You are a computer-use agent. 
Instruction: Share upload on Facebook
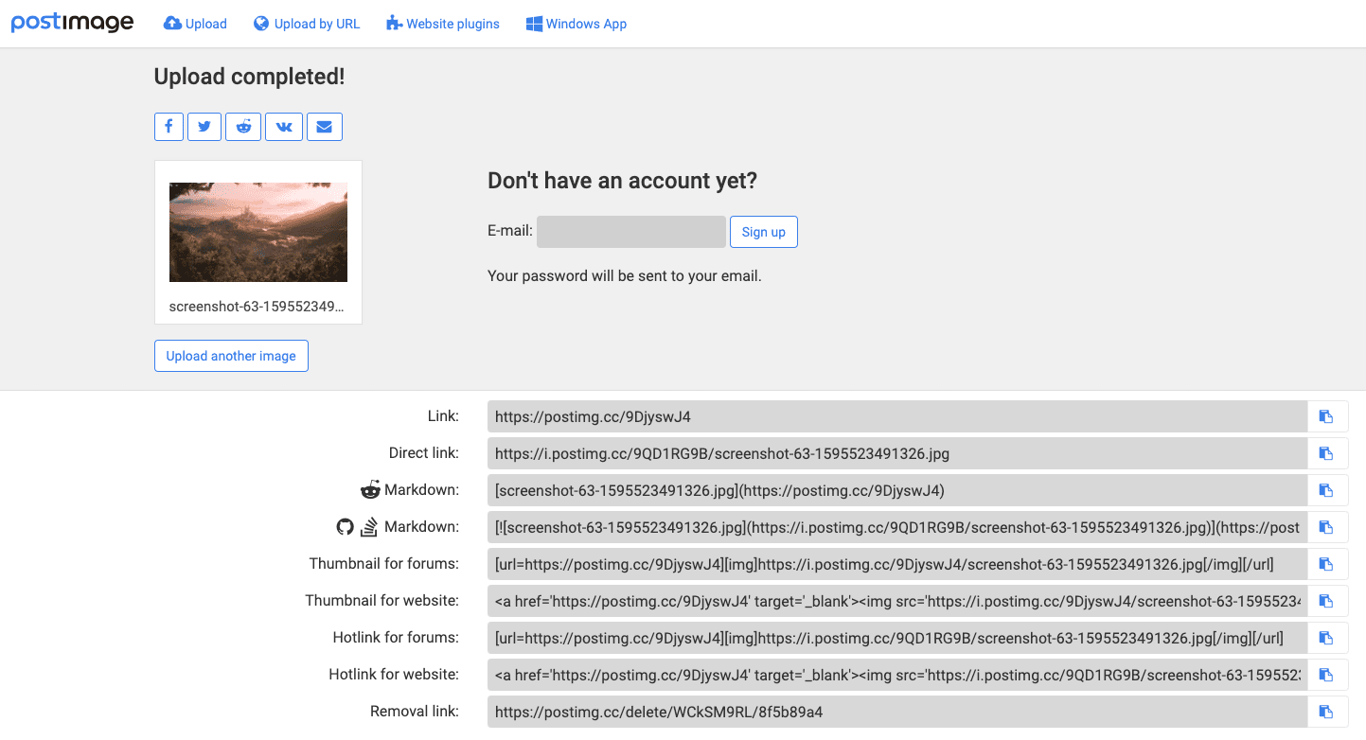pyautogui.click(x=169, y=127)
